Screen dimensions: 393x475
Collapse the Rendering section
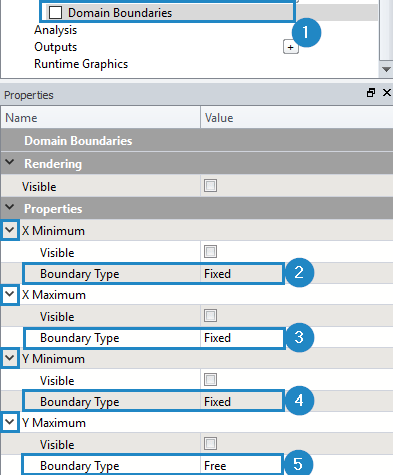click(10, 163)
